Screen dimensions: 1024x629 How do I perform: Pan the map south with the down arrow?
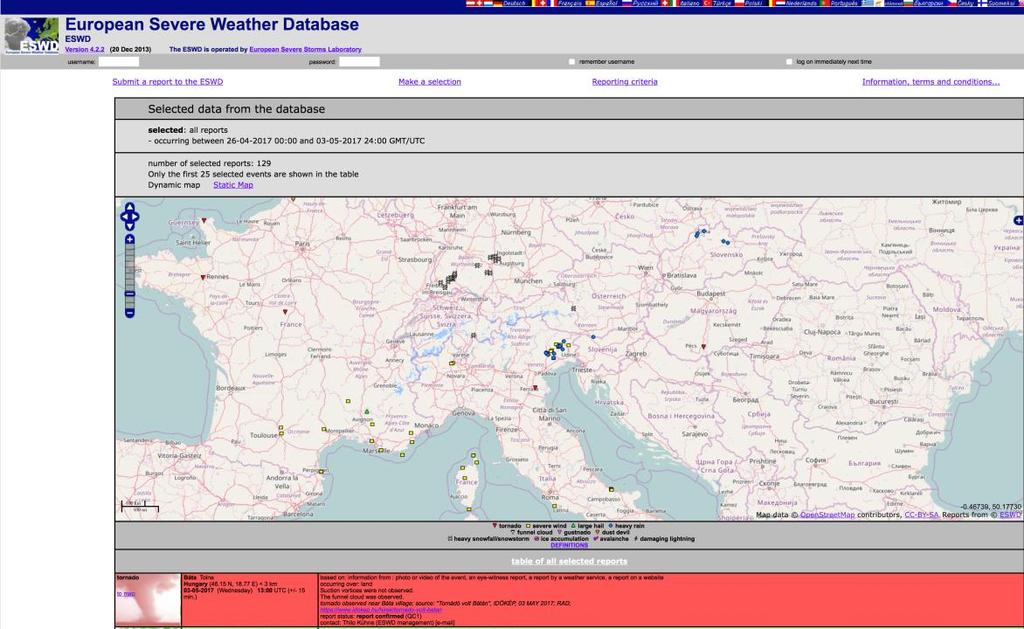tap(129, 226)
